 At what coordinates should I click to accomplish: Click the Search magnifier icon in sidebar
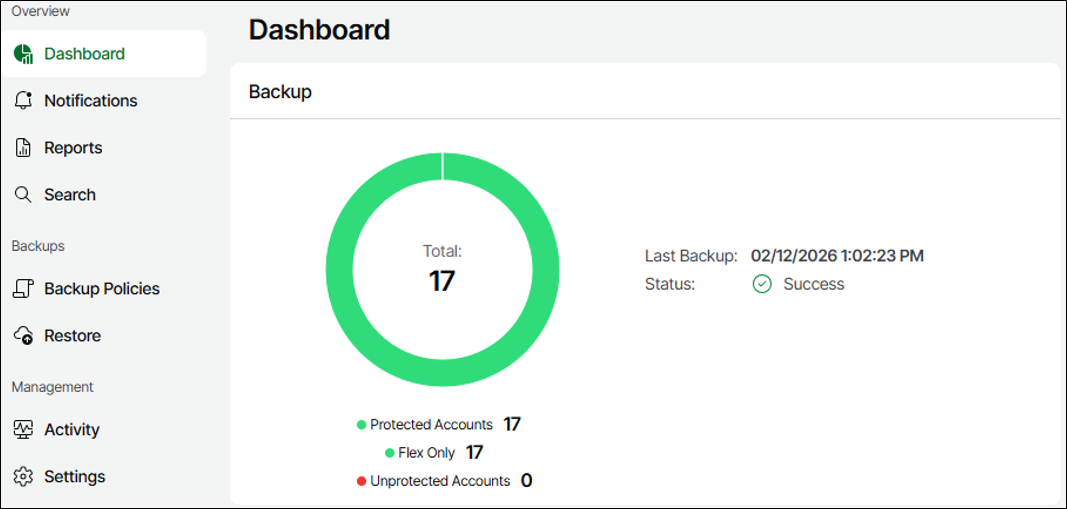23,195
